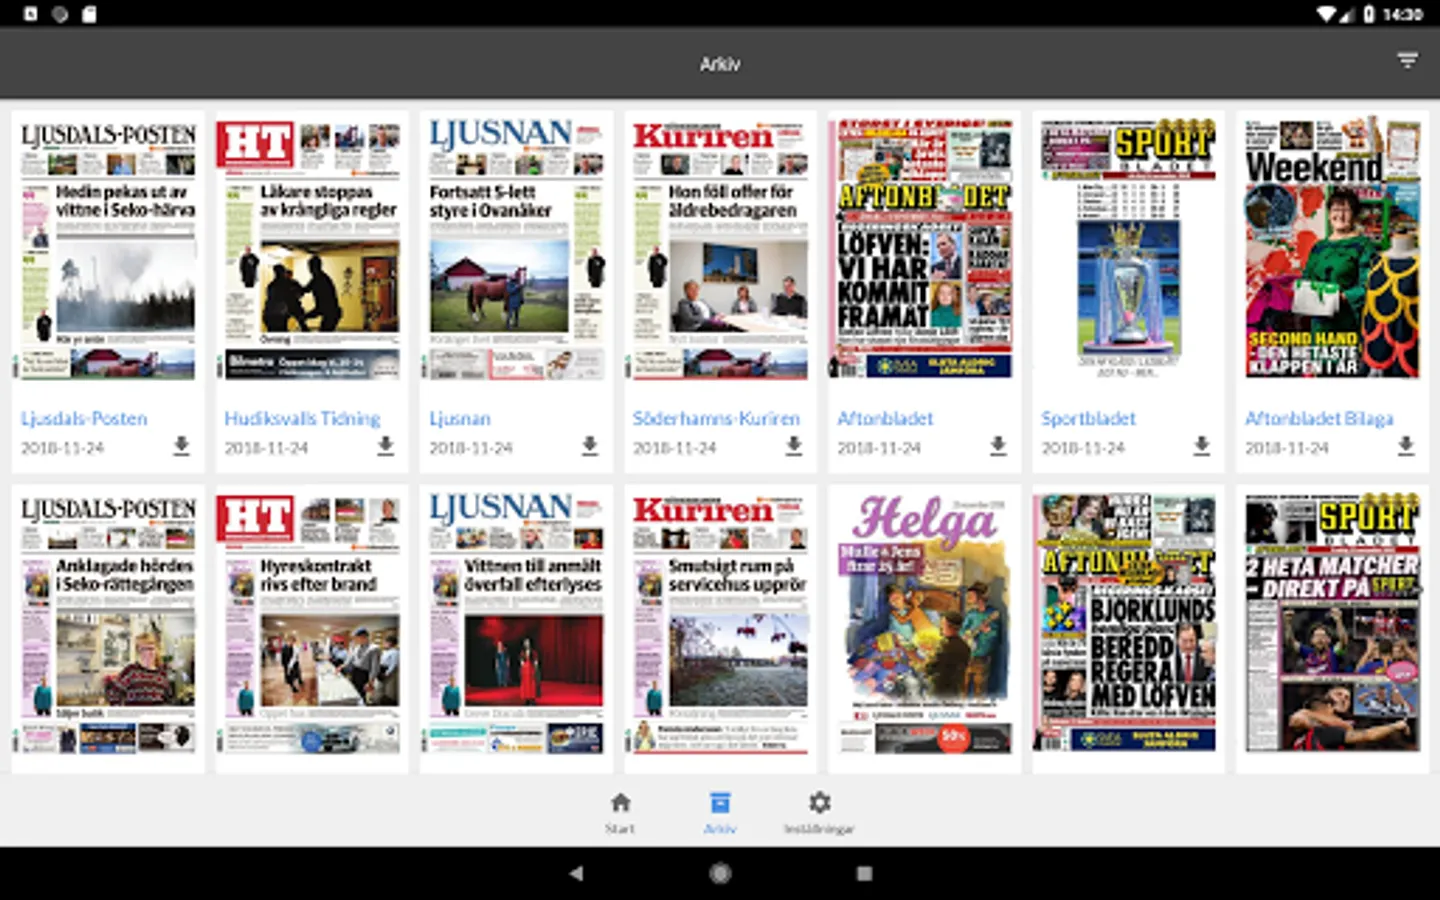
Task: Open the Ljusnan title link
Action: tap(460, 418)
